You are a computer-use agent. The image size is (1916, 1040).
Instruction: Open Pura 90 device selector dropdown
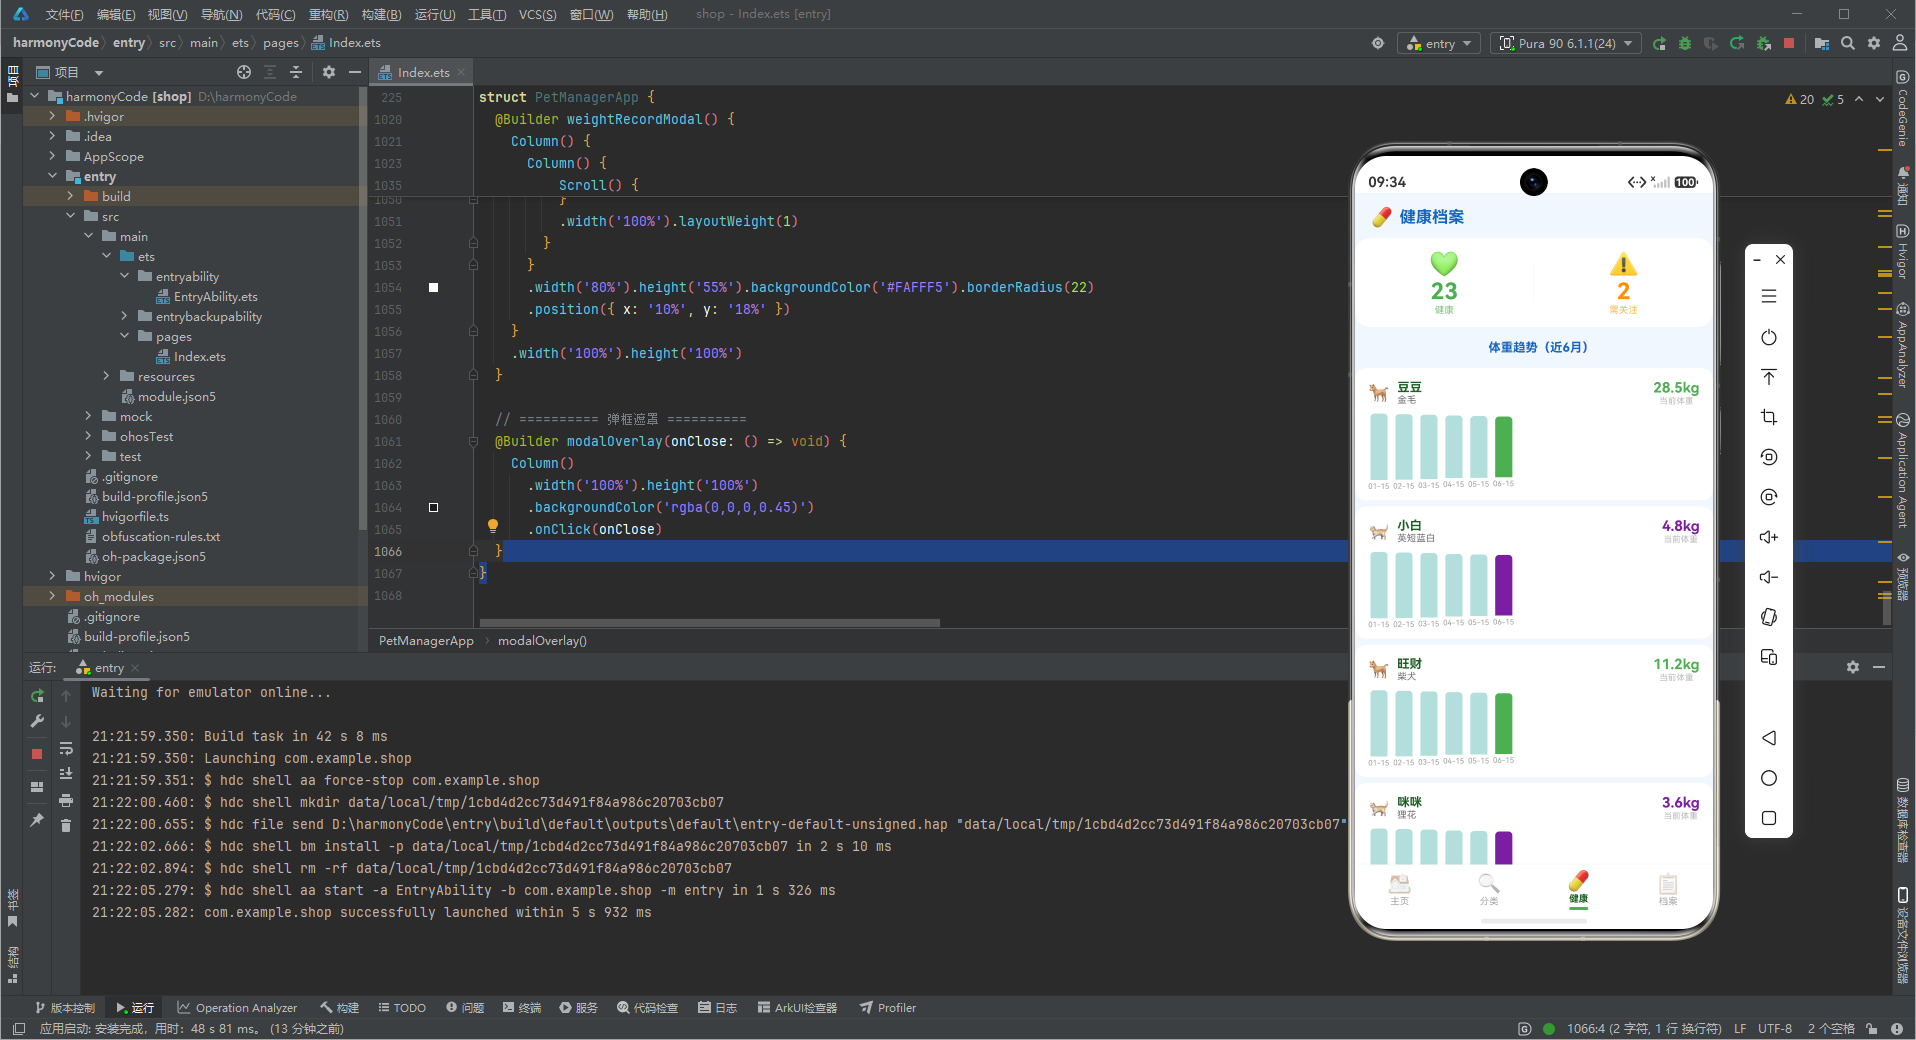tap(1566, 43)
